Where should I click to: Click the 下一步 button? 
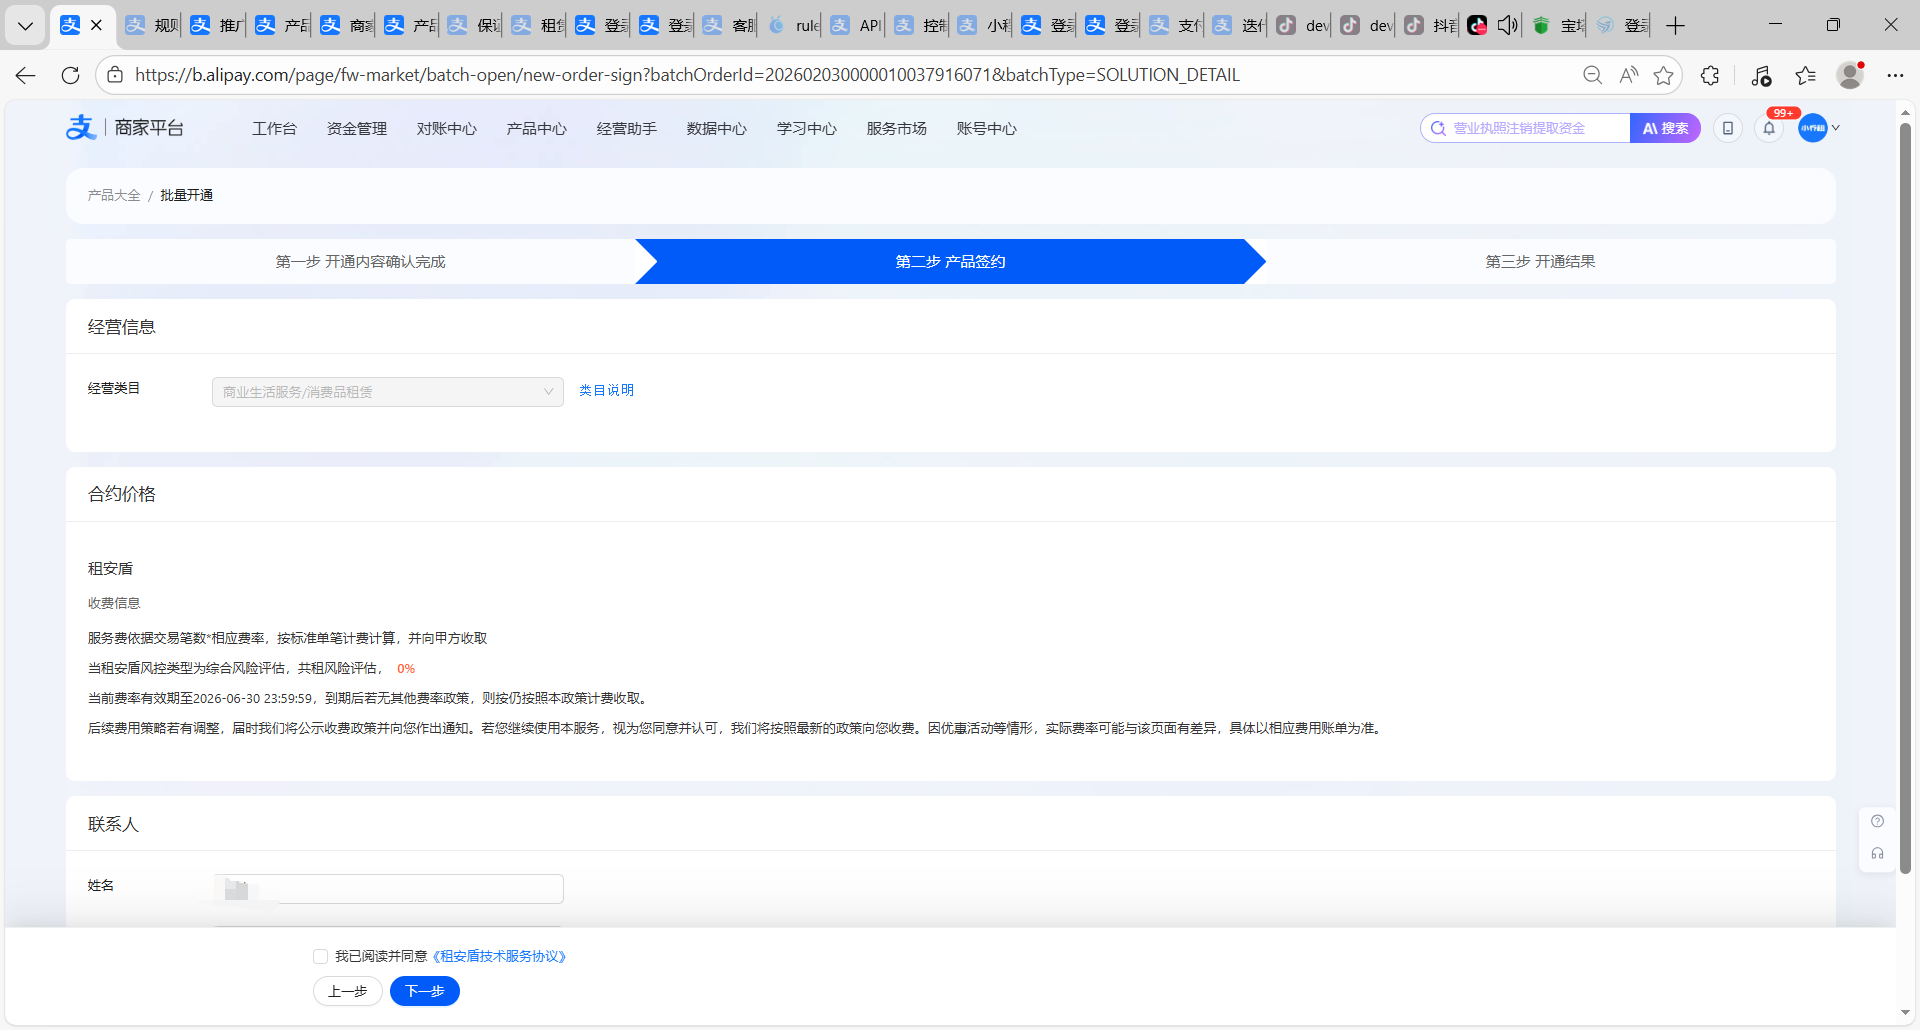(424, 991)
